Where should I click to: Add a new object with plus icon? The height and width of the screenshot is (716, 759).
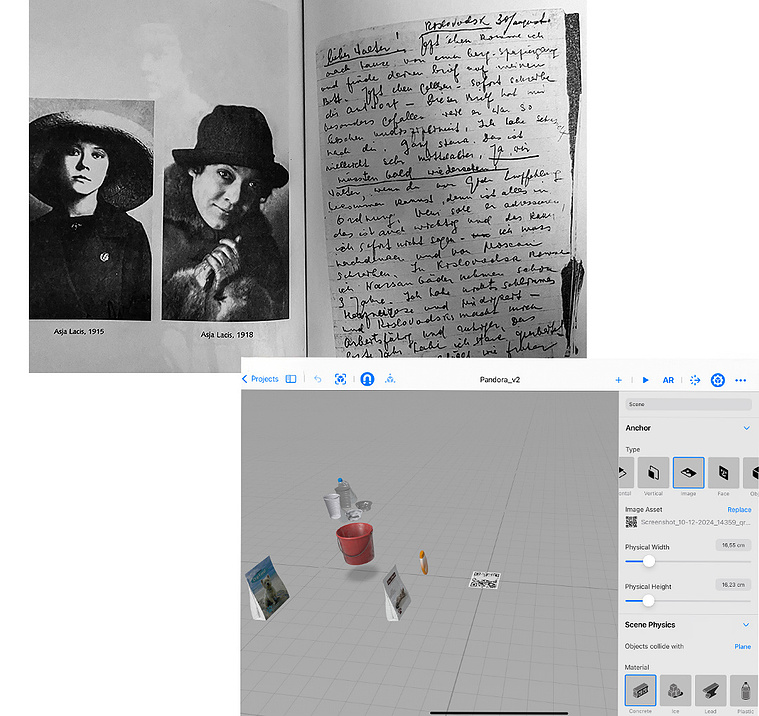click(618, 380)
